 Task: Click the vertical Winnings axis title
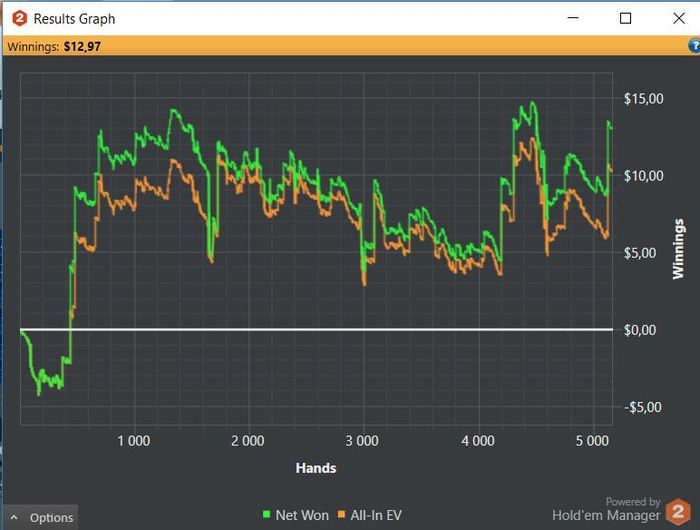coord(678,249)
